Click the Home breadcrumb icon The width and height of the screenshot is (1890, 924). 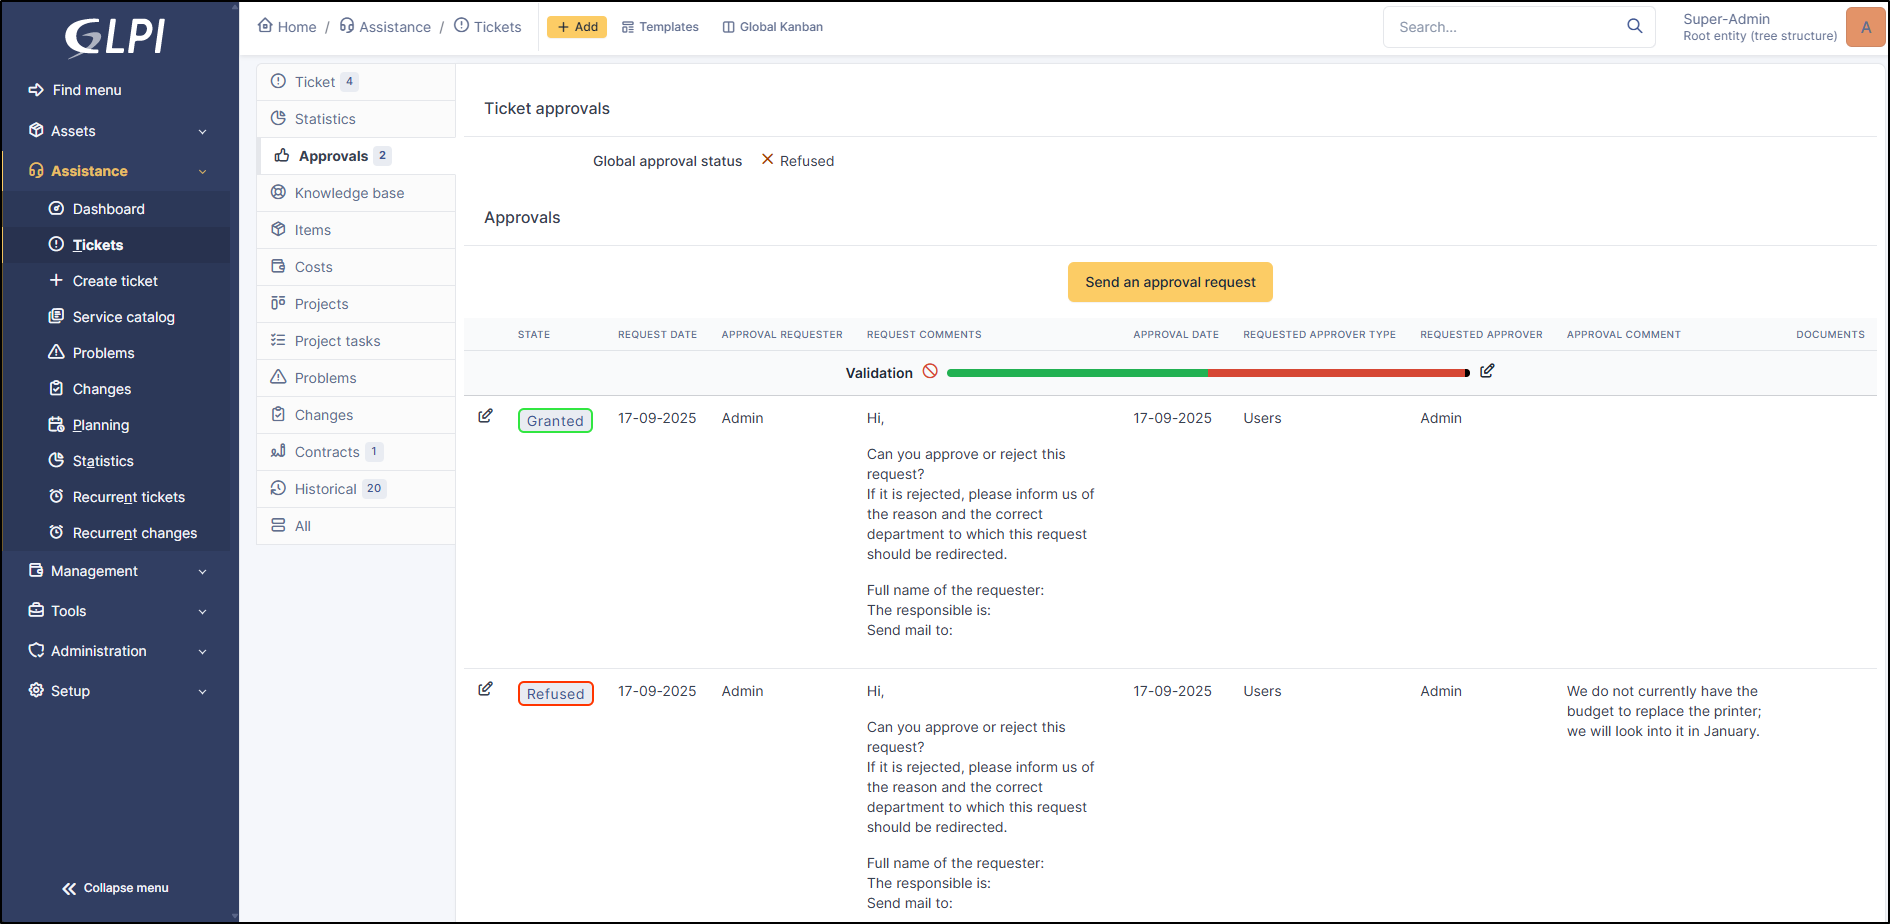[265, 26]
